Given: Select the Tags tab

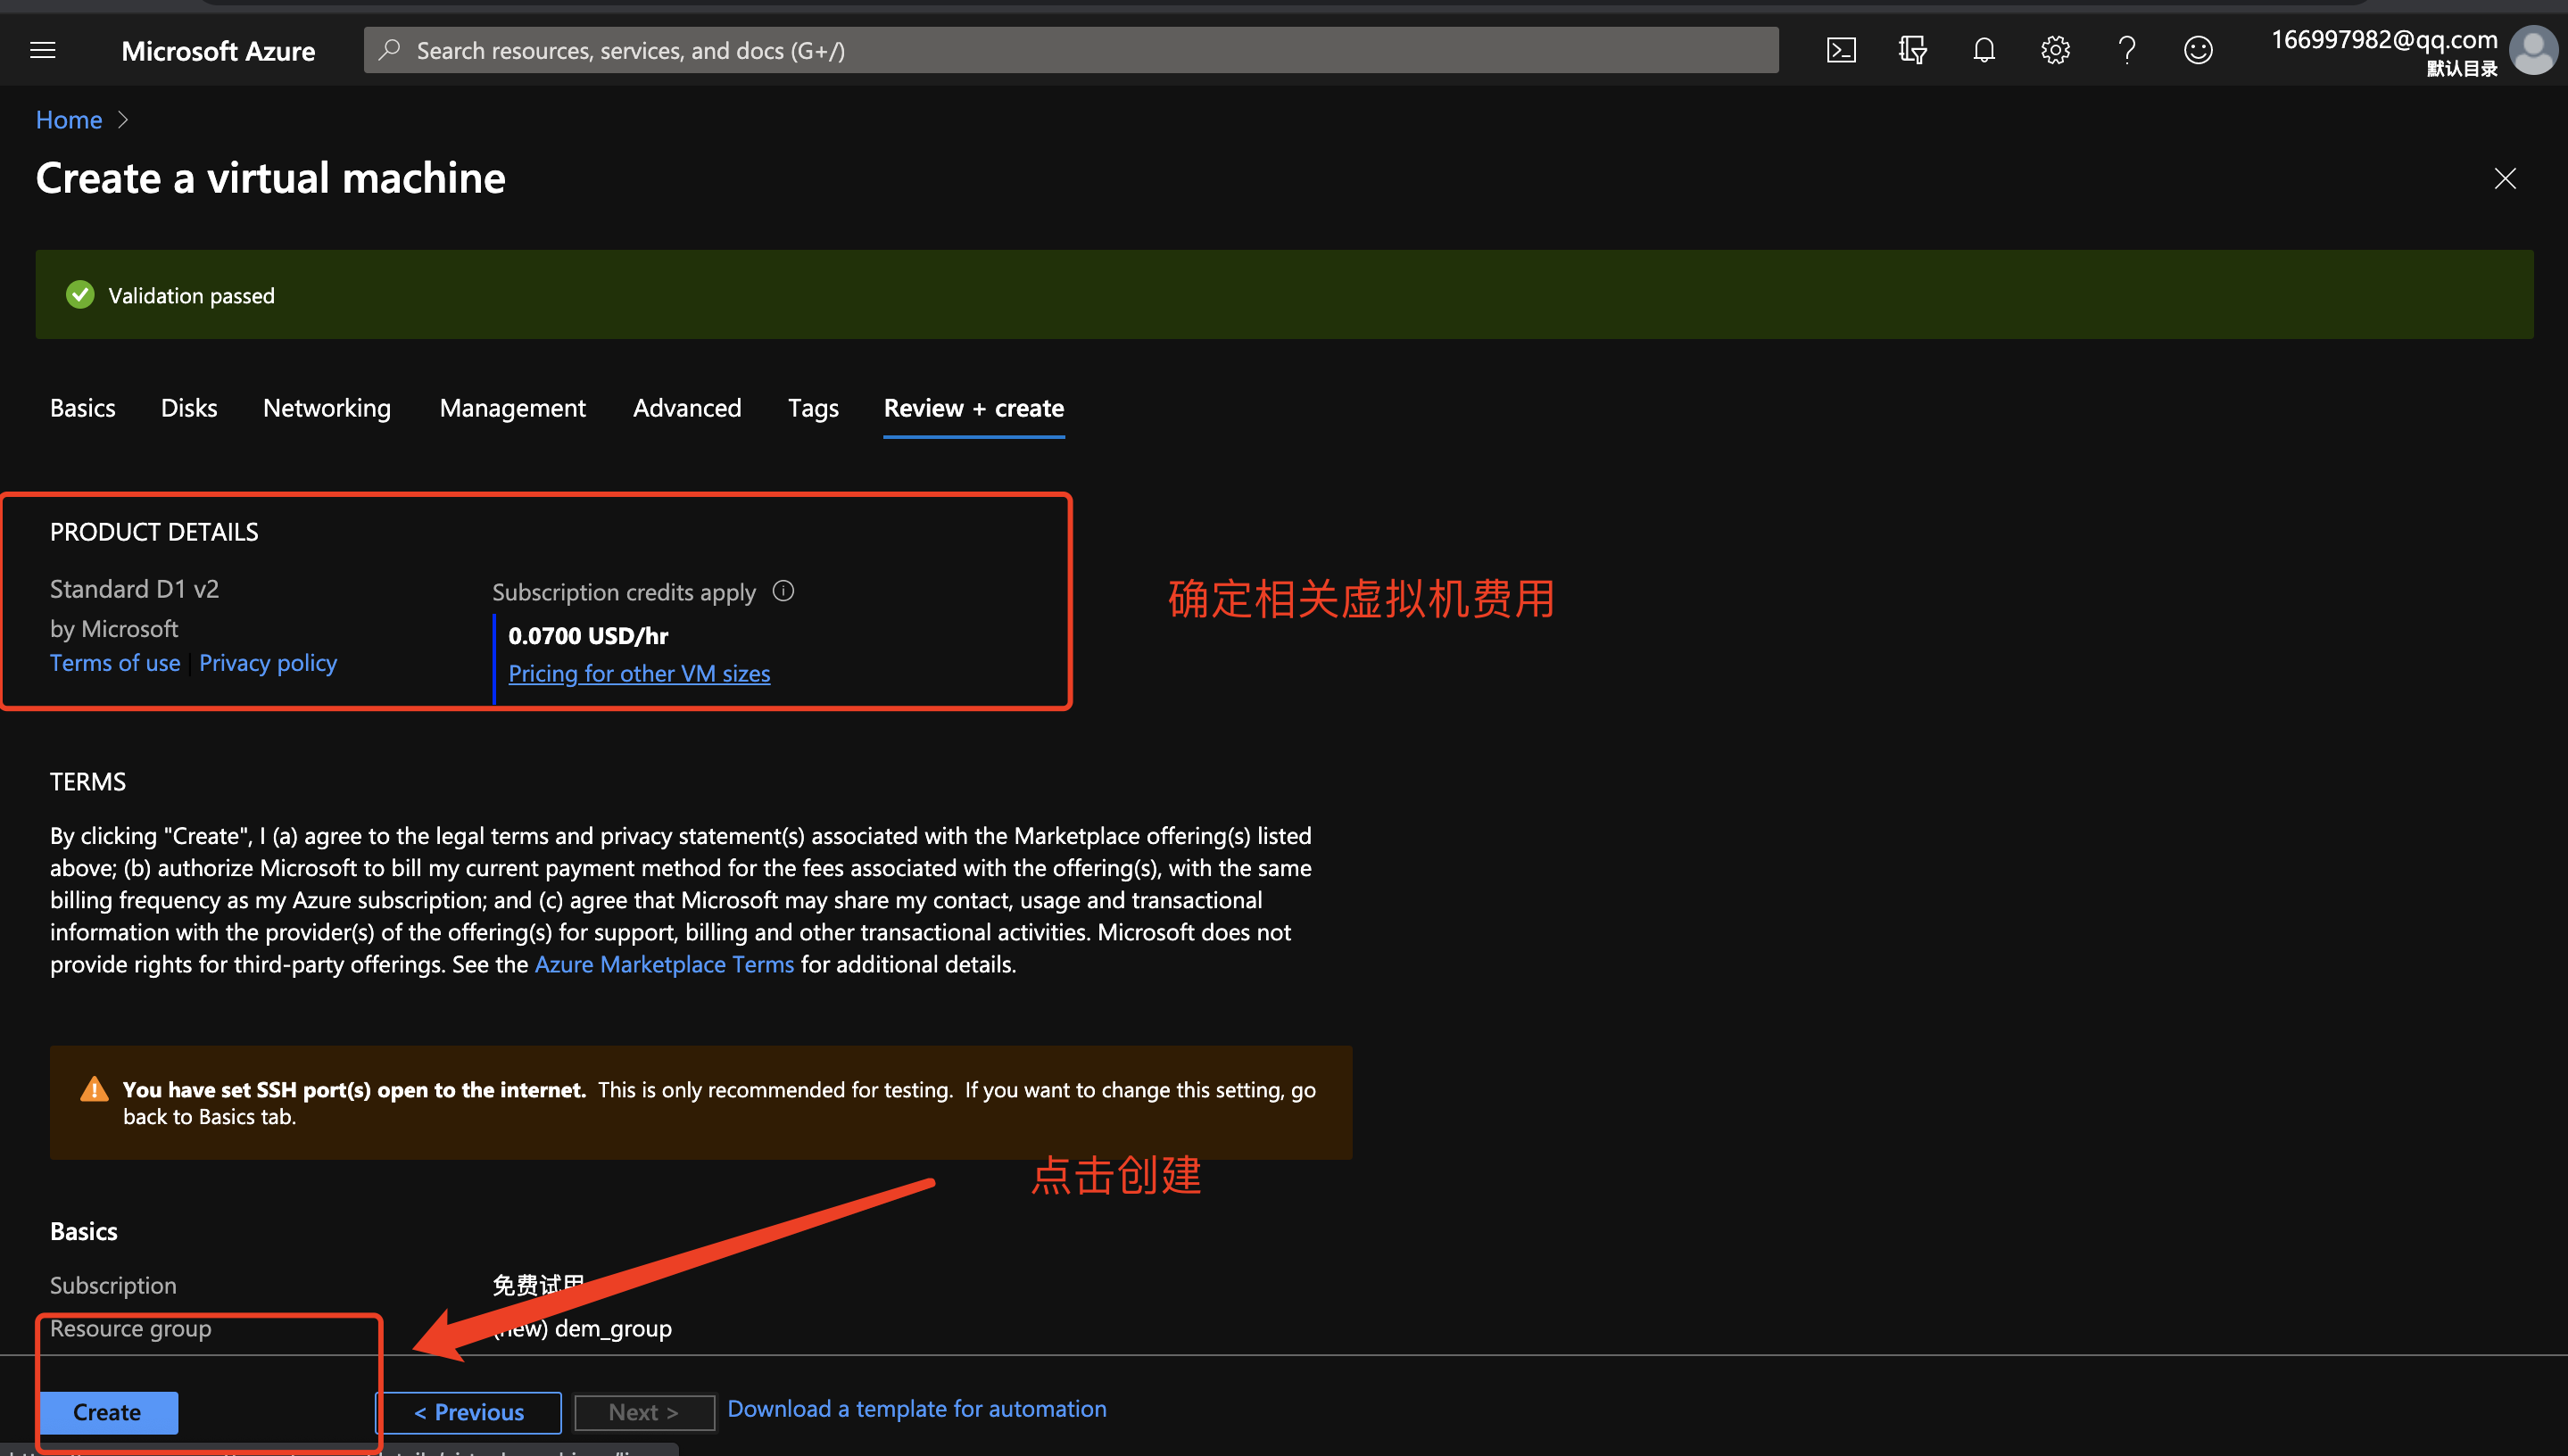Looking at the screenshot, I should point(813,408).
